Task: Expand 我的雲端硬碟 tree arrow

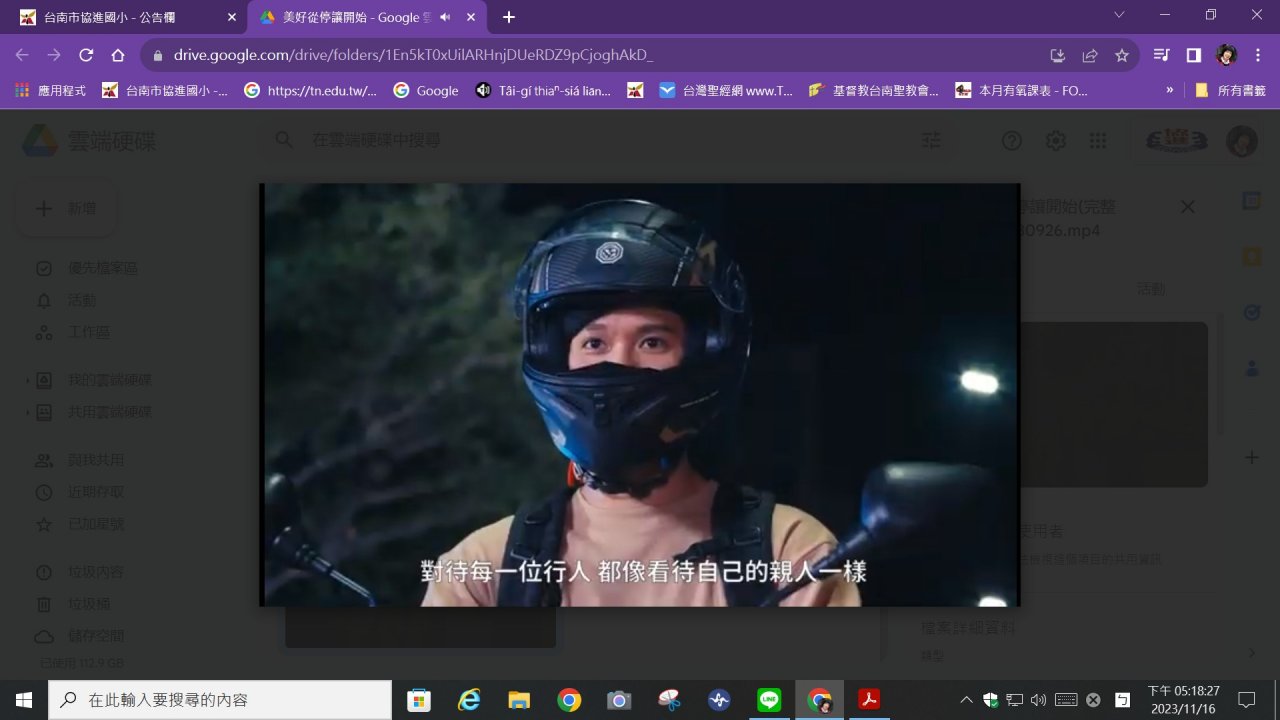Action: (x=27, y=381)
